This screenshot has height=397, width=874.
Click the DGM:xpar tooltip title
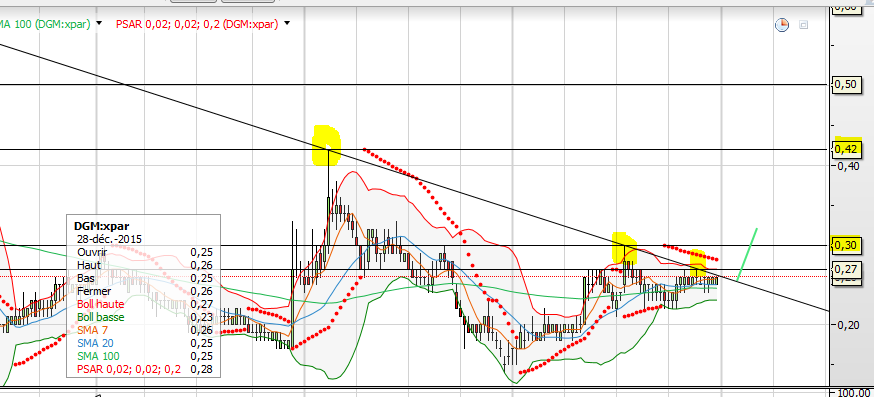[101, 226]
